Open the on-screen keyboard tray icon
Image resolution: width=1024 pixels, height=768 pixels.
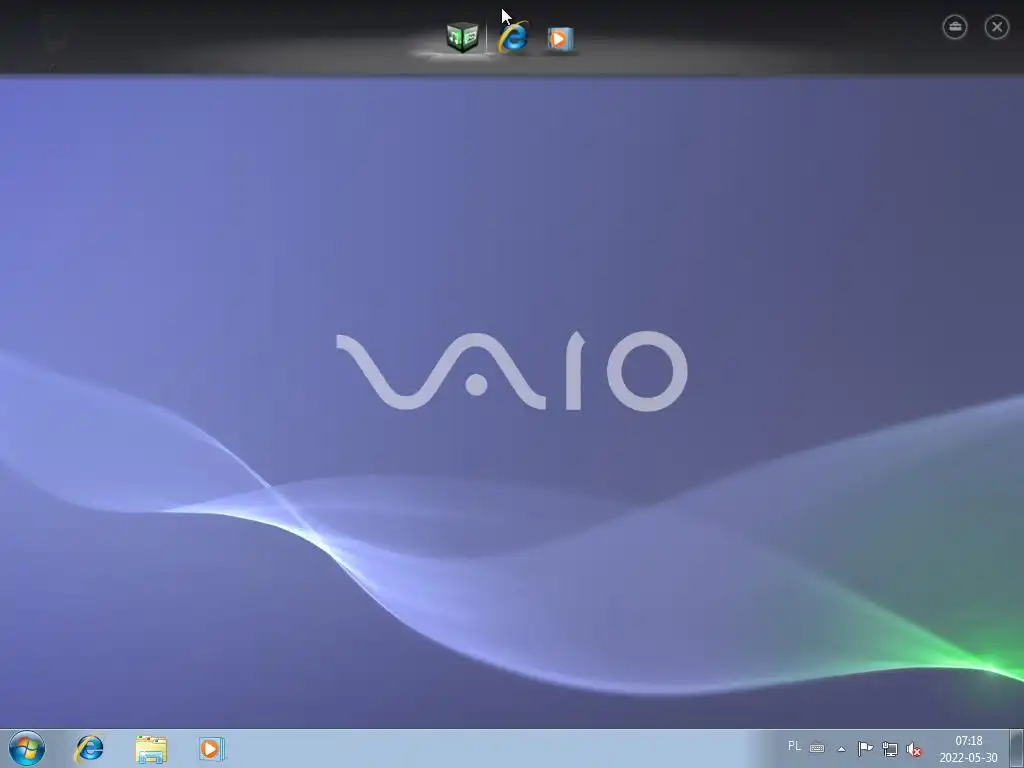pyautogui.click(x=817, y=748)
